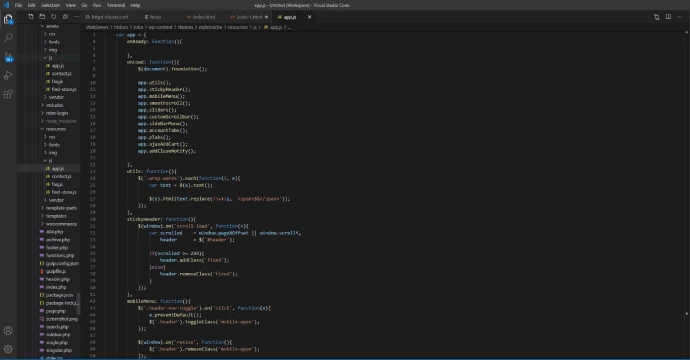Click htdocs in the breadcrumb path
This screenshot has width=690, height=360.
121,27
